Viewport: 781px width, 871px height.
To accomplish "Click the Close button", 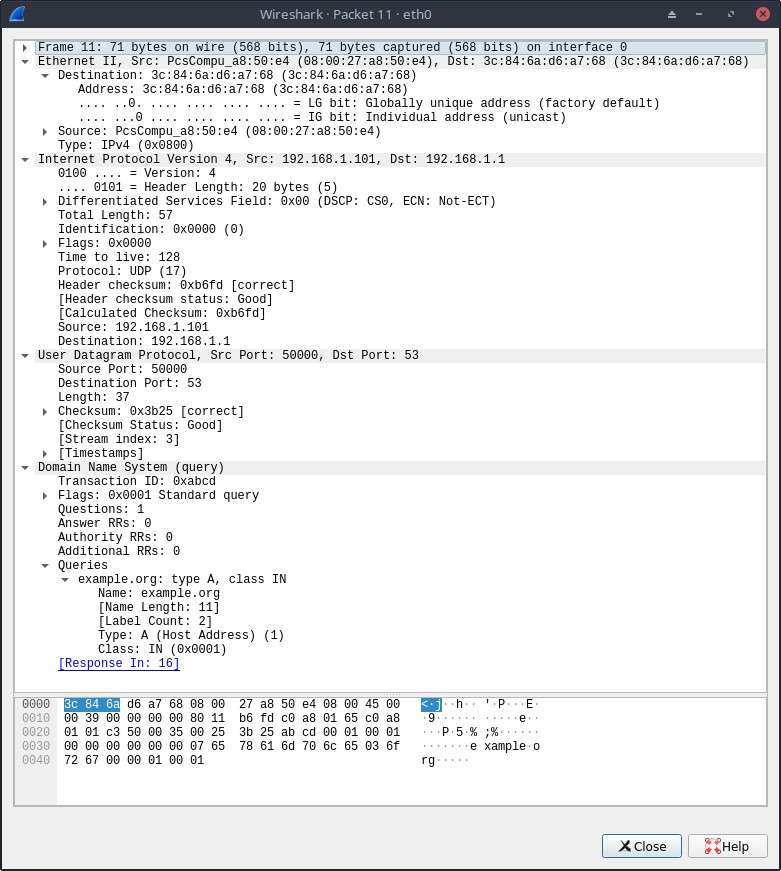I will 642,846.
